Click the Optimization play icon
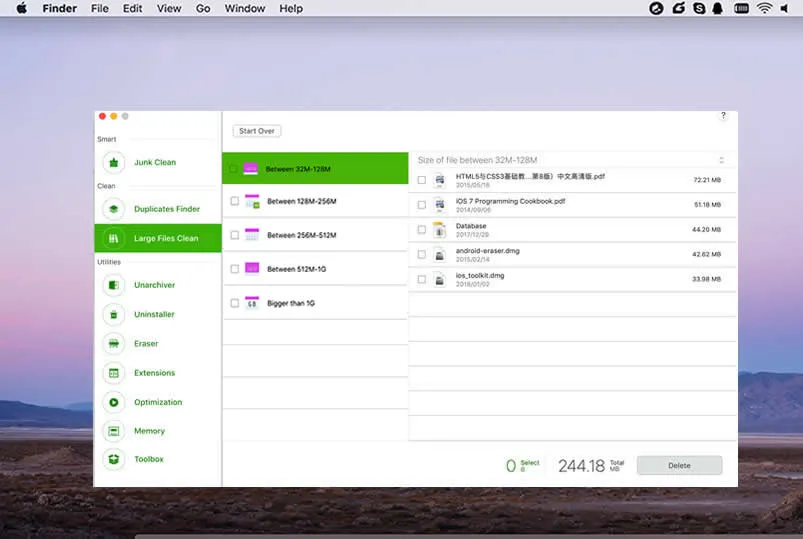 point(114,402)
